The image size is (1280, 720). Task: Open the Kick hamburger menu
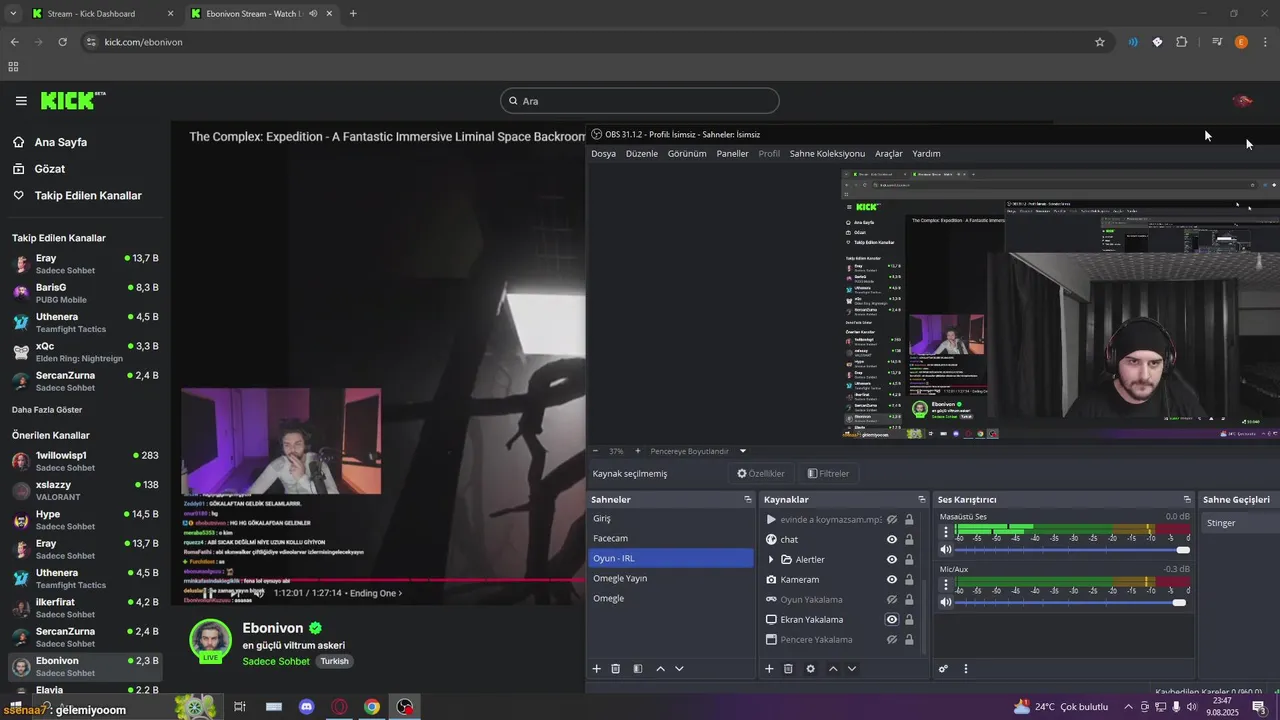21,101
